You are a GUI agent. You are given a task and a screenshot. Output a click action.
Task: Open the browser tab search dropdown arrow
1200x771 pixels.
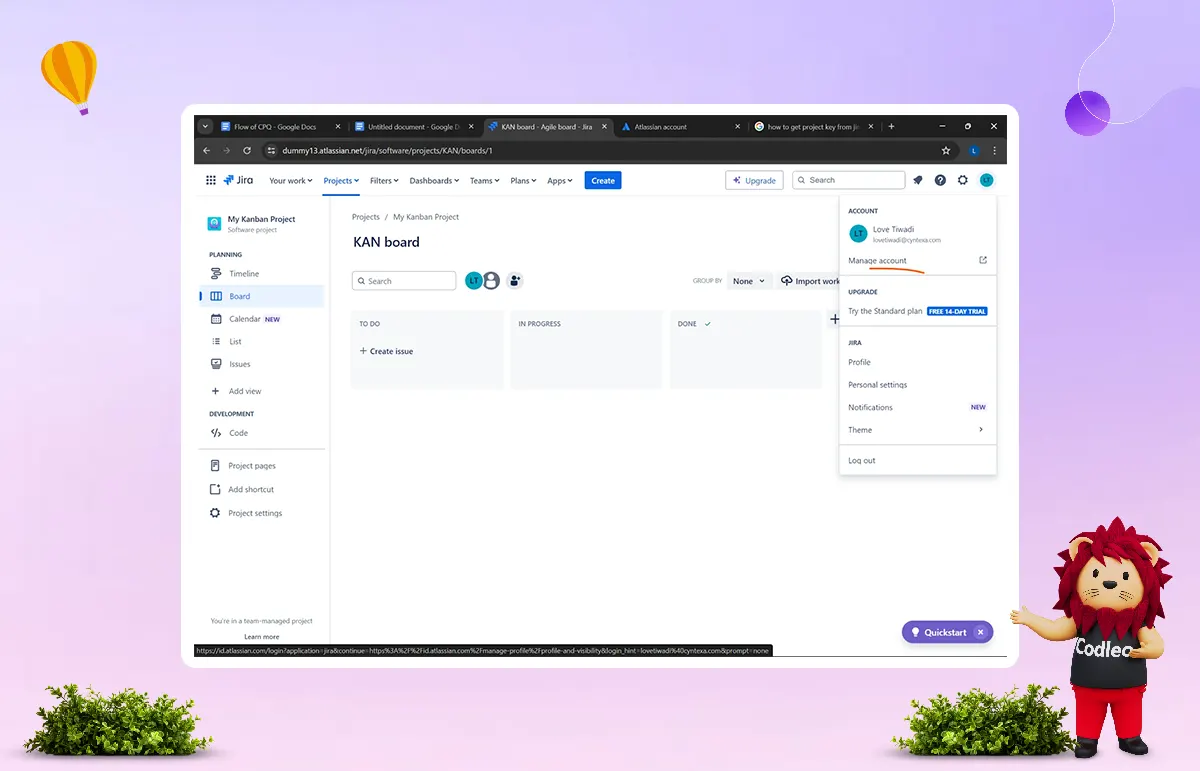(x=206, y=127)
